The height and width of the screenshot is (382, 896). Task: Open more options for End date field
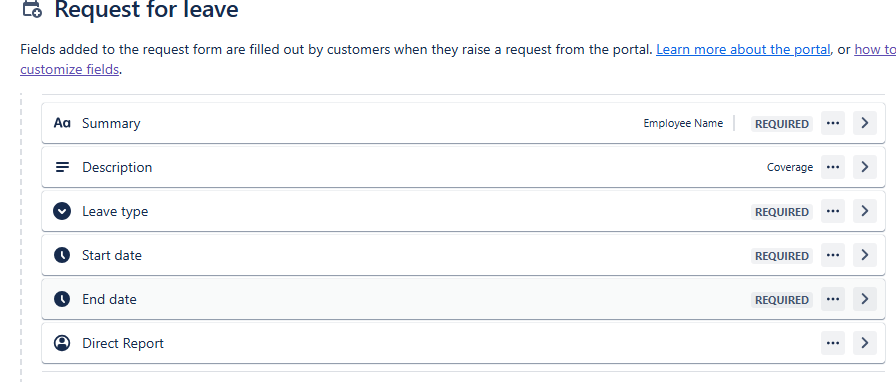coord(833,299)
